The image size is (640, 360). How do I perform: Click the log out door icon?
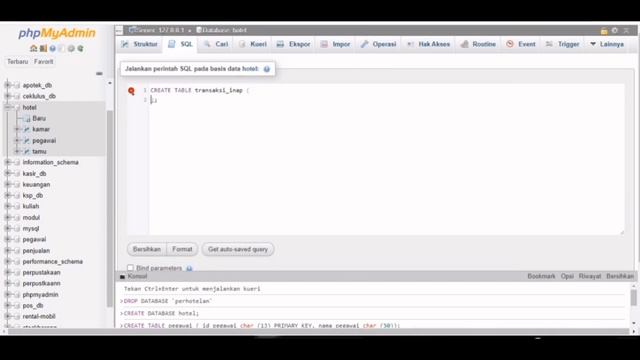coord(43,48)
